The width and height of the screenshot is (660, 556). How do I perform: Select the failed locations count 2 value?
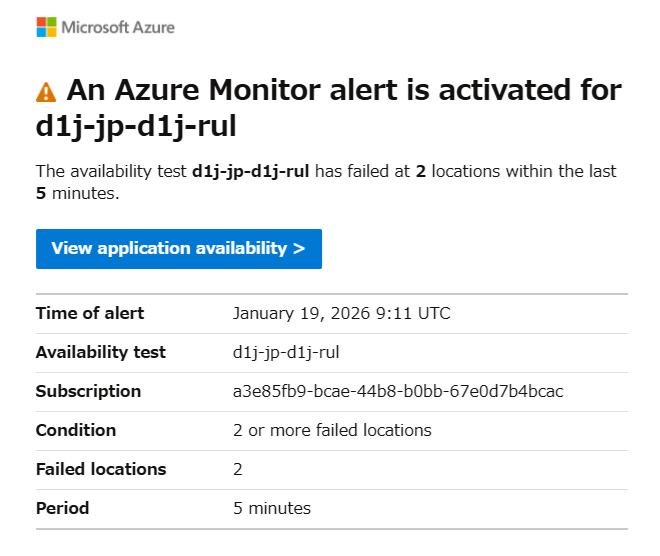[x=238, y=469]
